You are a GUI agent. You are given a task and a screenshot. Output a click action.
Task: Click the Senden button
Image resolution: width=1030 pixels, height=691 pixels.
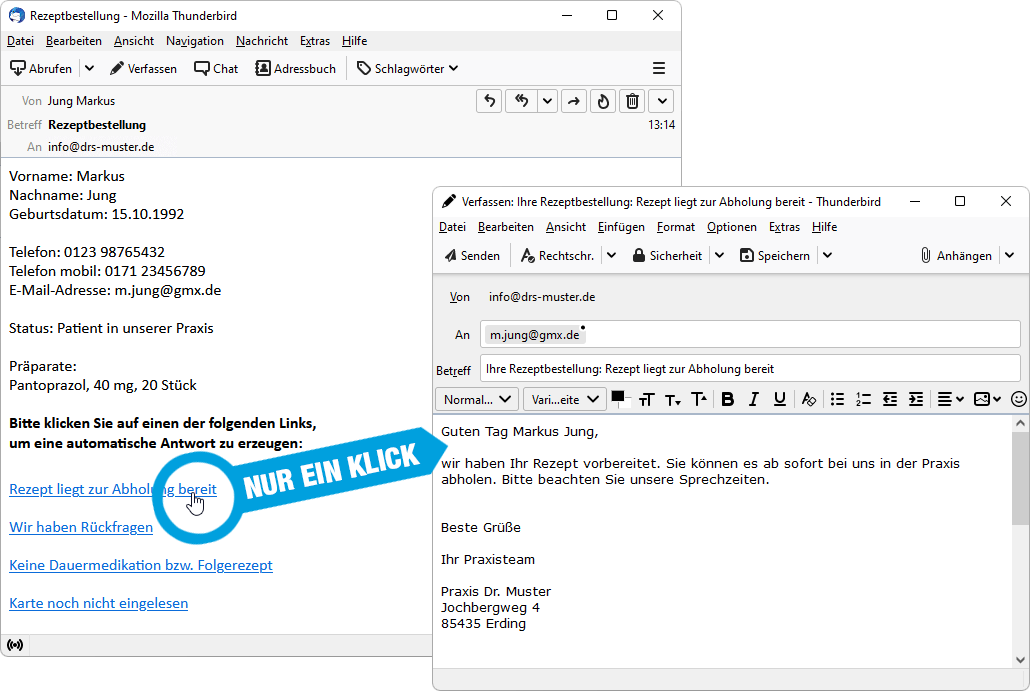pyautogui.click(x=472, y=256)
